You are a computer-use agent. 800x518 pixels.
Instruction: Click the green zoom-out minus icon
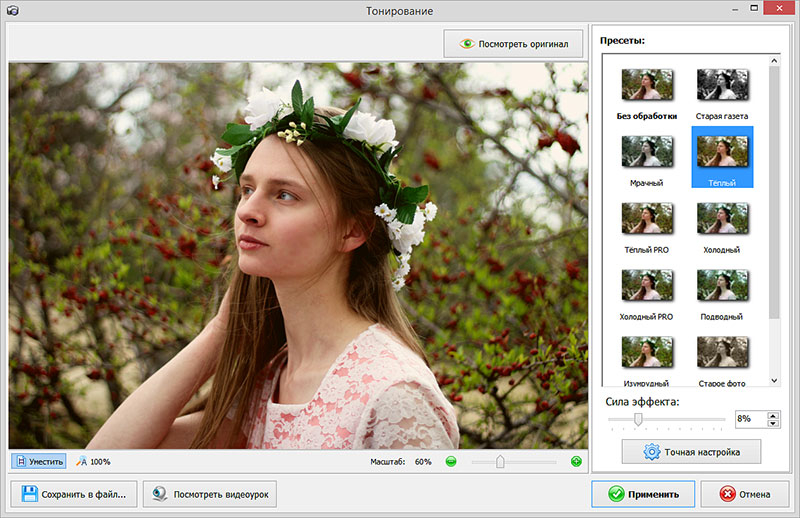(x=451, y=462)
